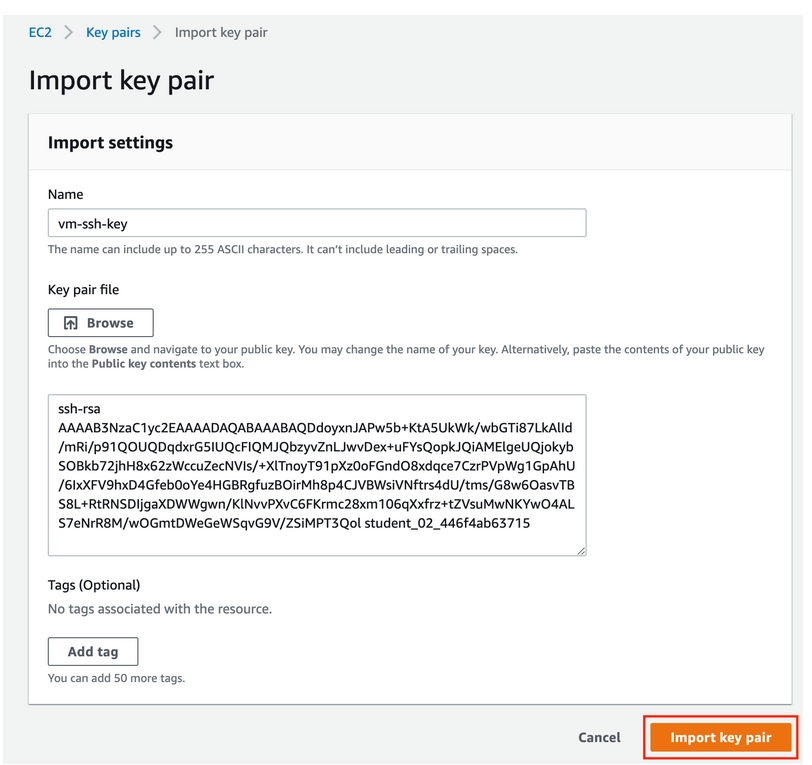Viewport: 812px width, 765px height.
Task: Select the bold Public key contents hint text
Action: click(x=144, y=364)
